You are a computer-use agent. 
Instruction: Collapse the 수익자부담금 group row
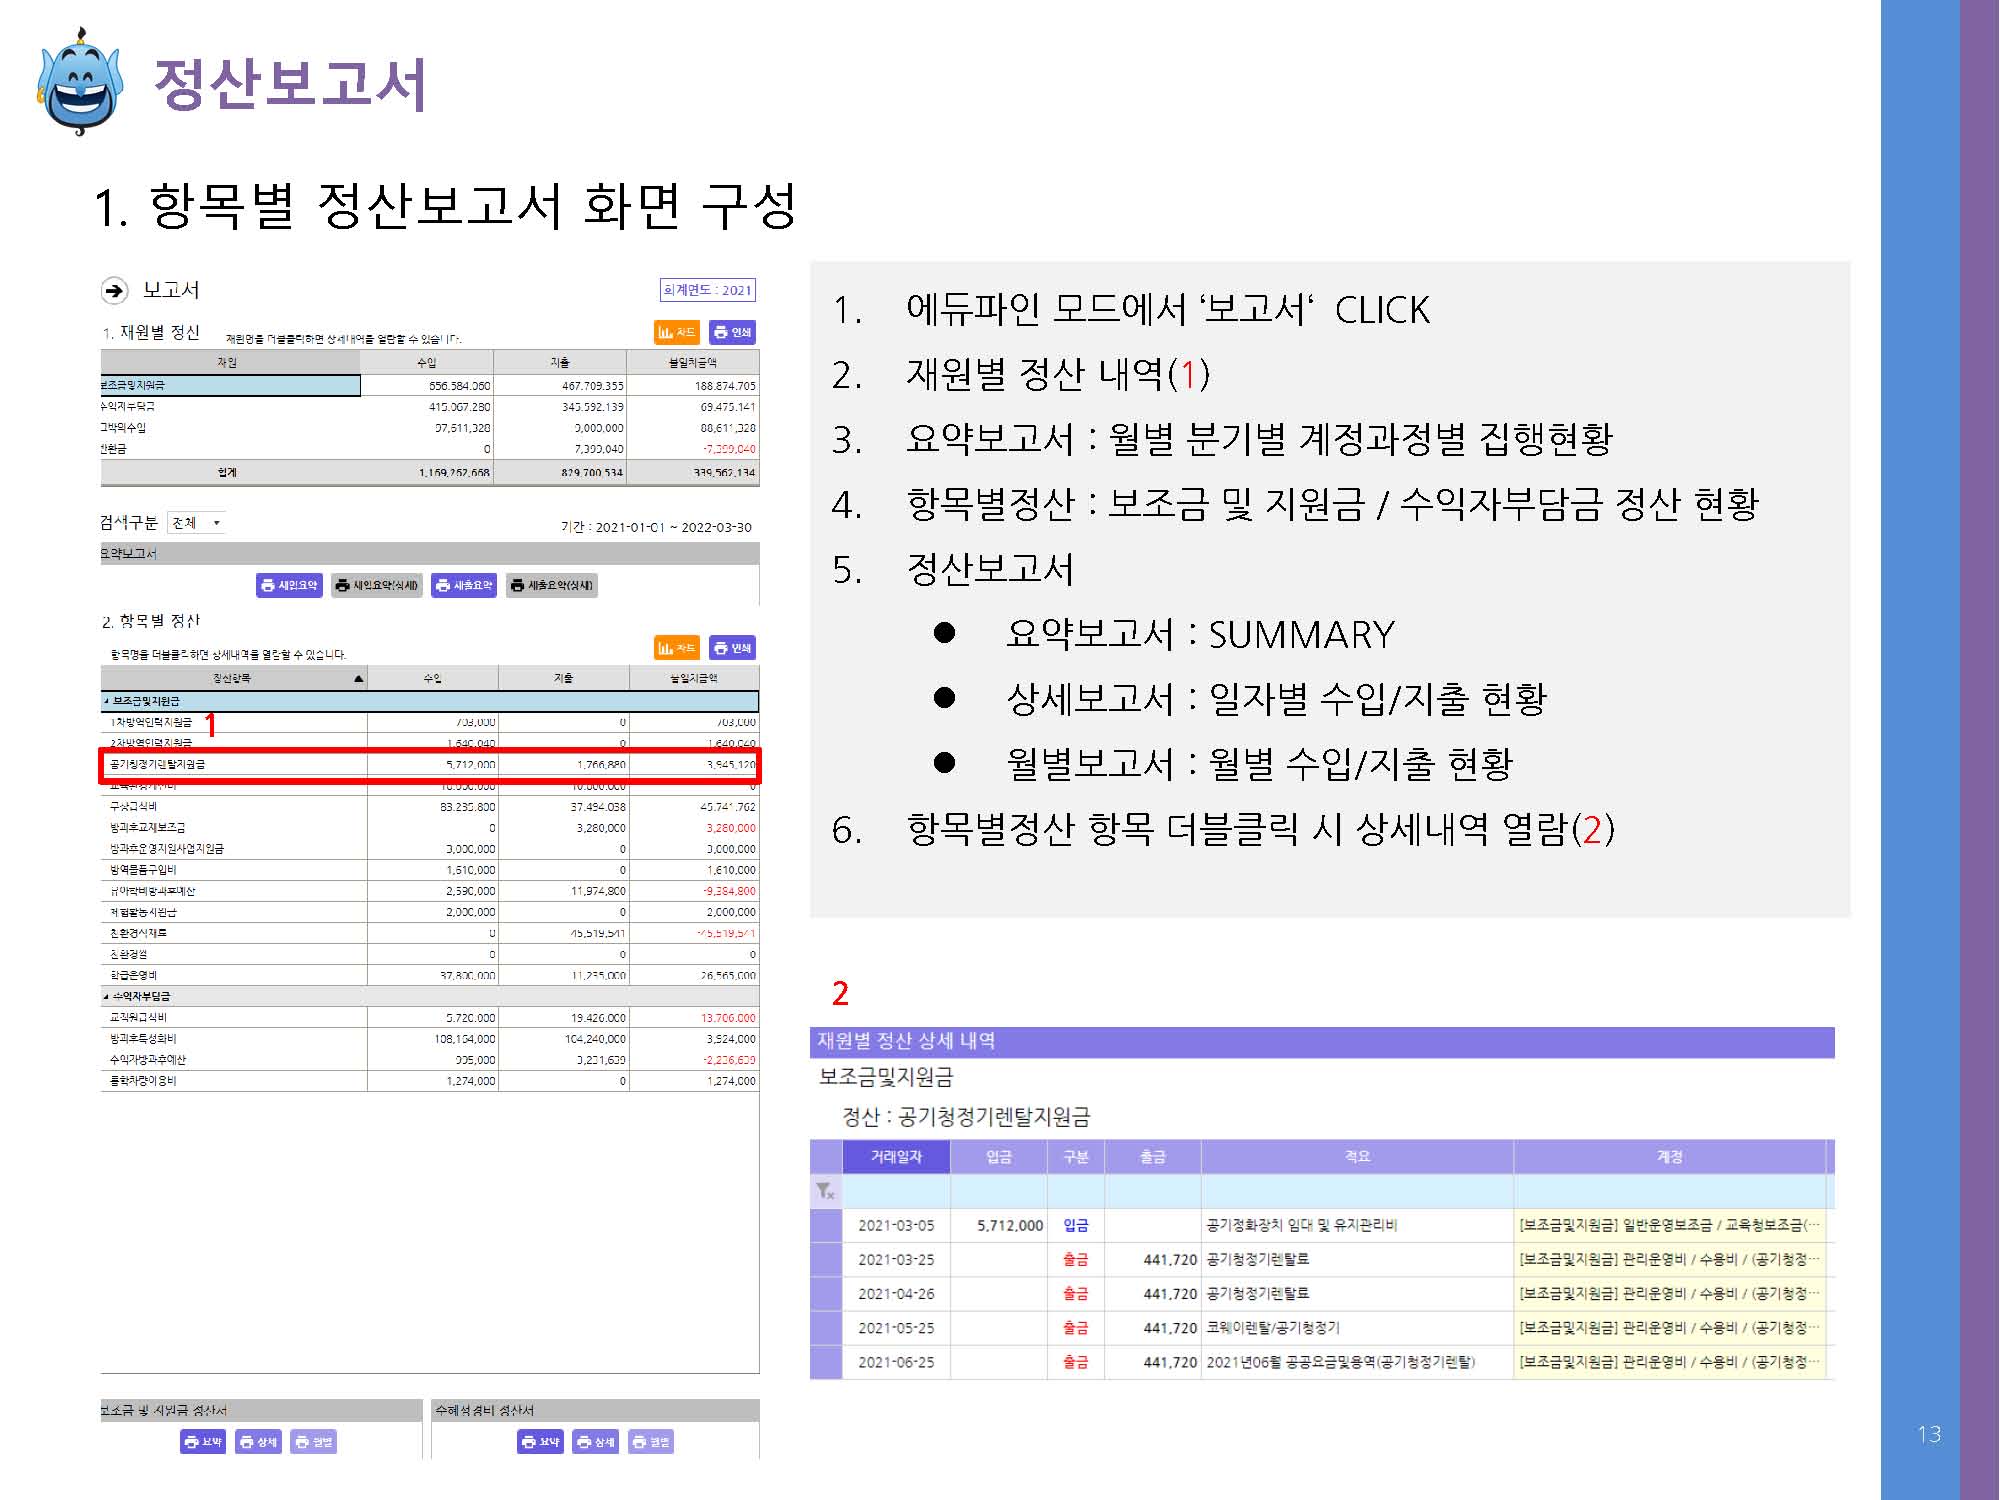coord(106,996)
